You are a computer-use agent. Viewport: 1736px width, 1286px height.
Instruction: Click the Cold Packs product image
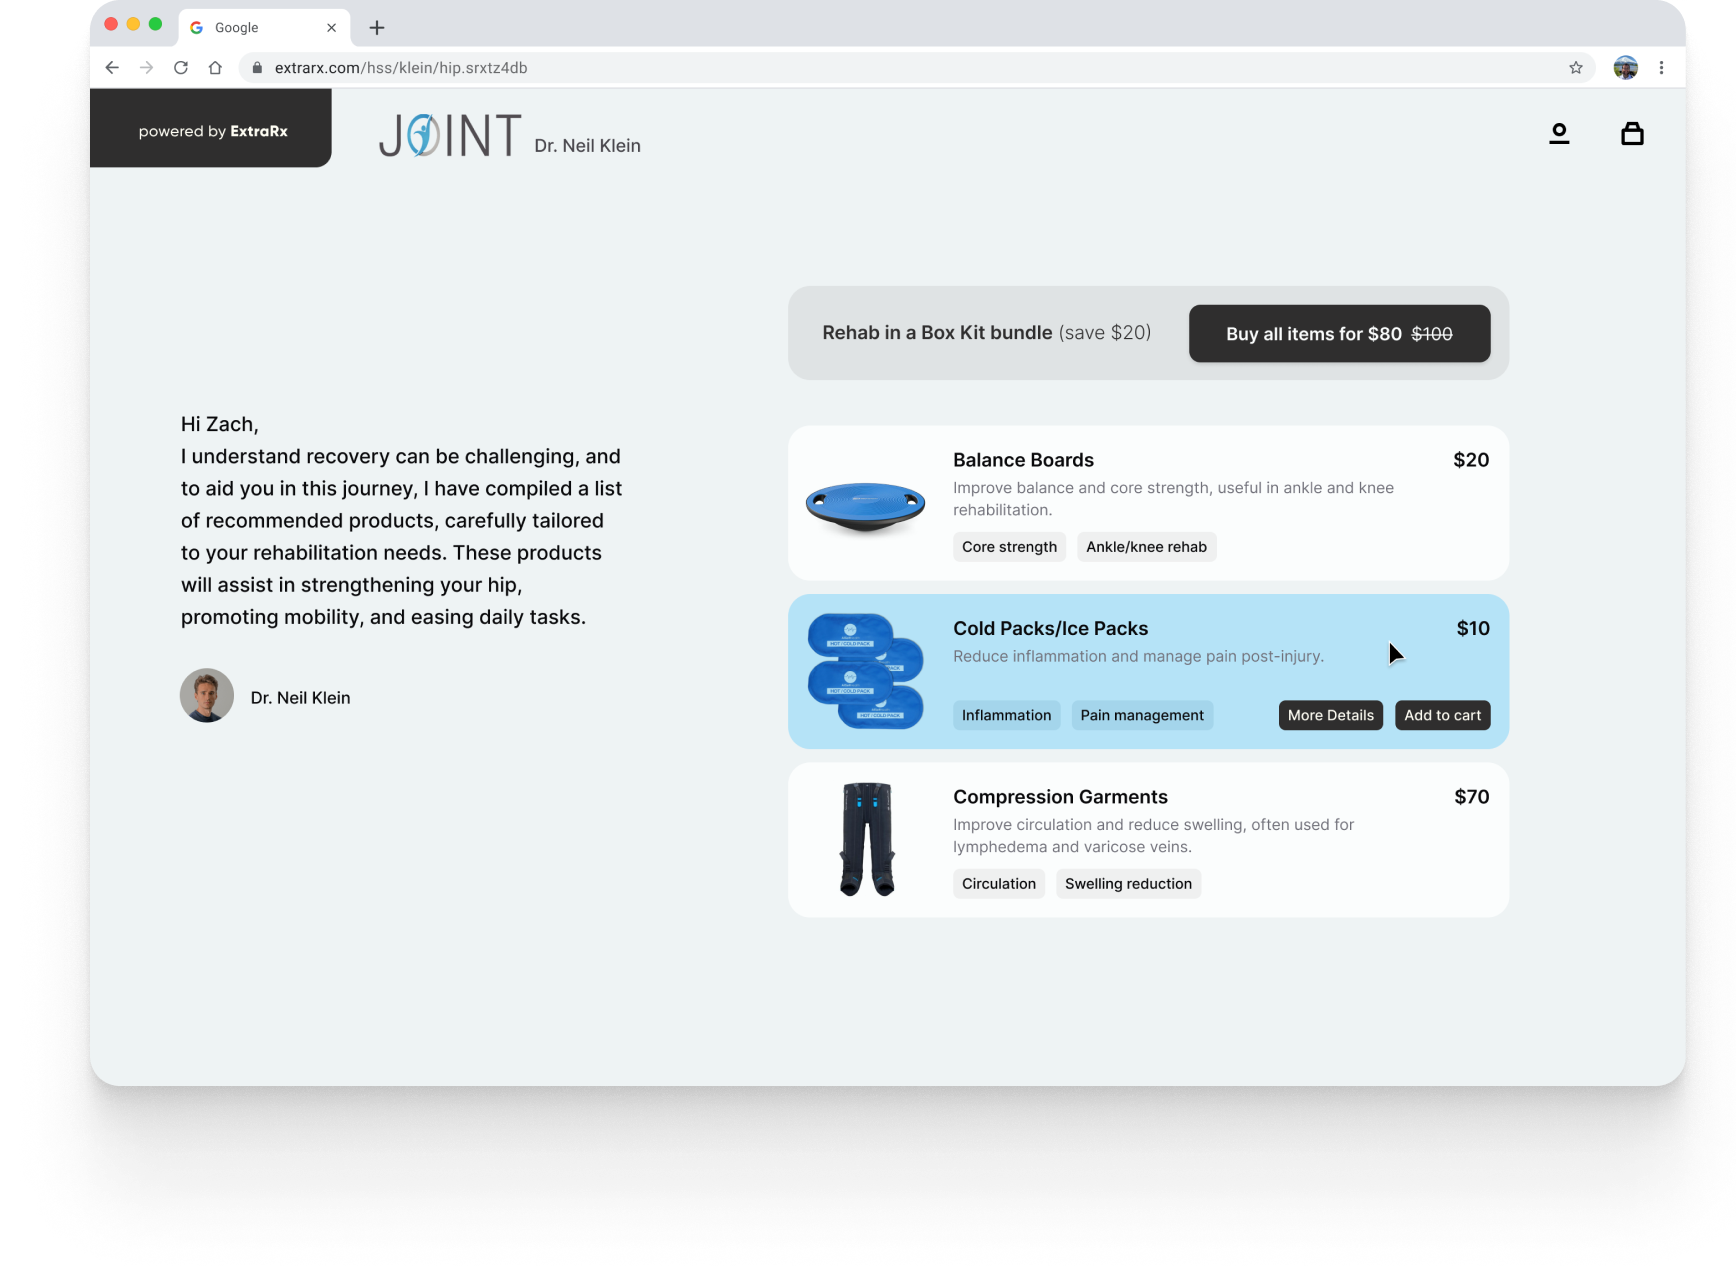pos(866,671)
